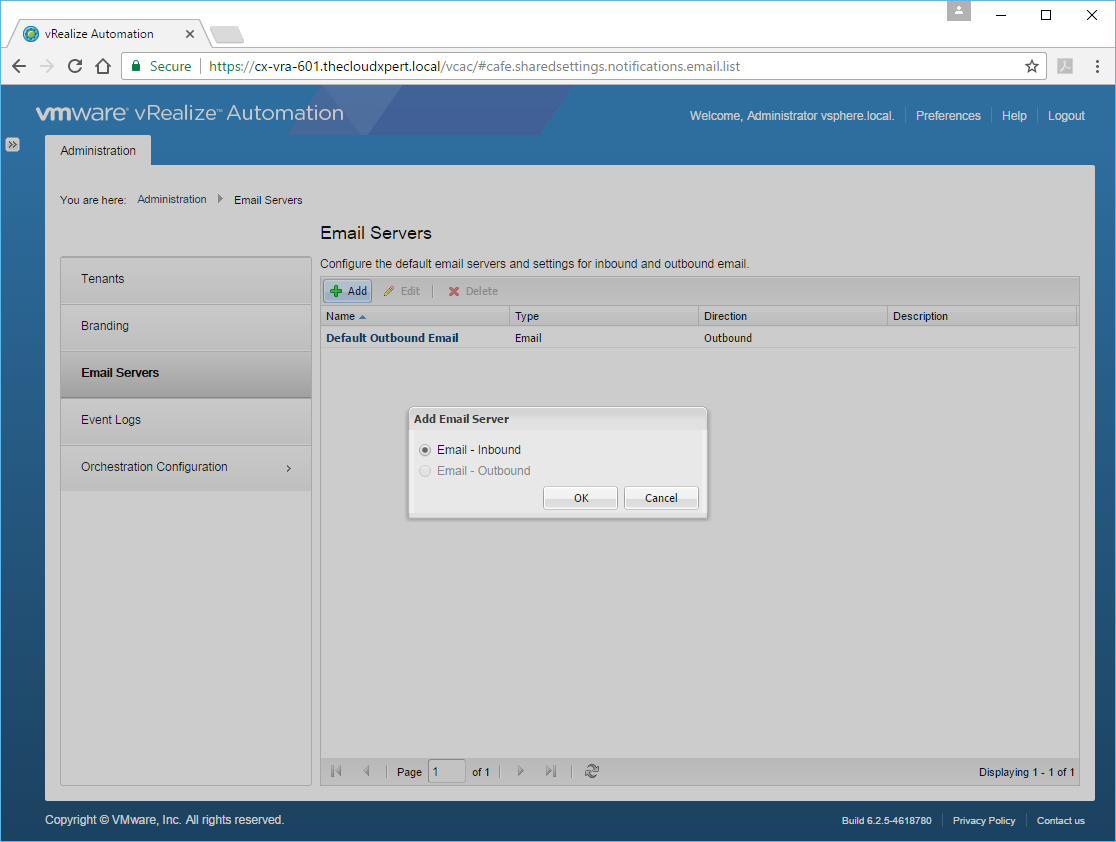The height and width of the screenshot is (842, 1116).
Task: Expand the collapsed left side panel
Action: pos(12,144)
